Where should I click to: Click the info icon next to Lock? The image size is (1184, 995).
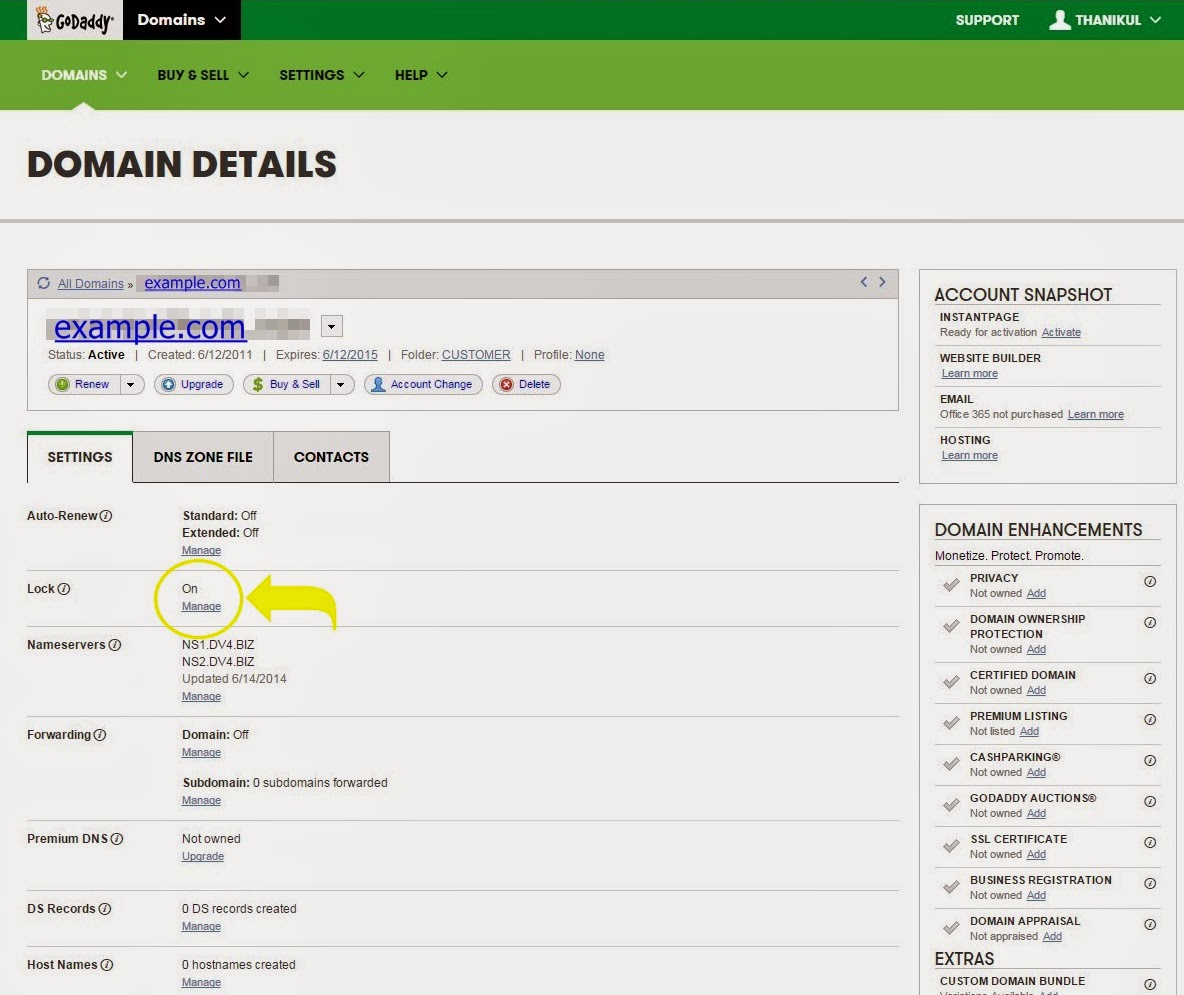click(63, 589)
